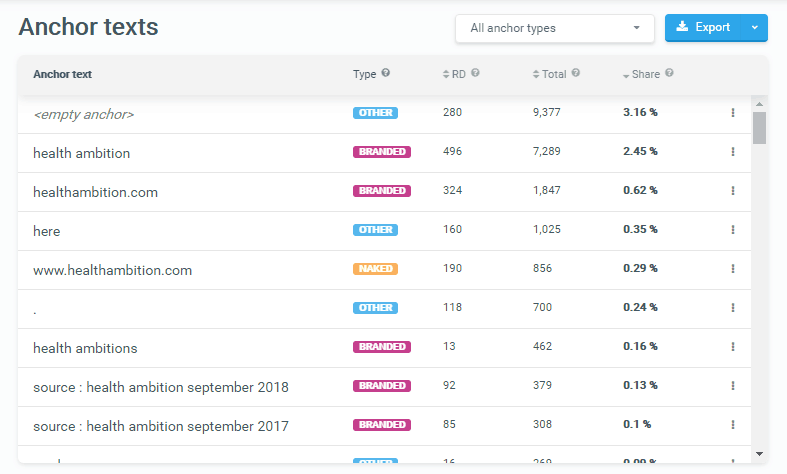Click help icon next to Total header
Image resolution: width=787 pixels, height=474 pixels.
(x=576, y=73)
